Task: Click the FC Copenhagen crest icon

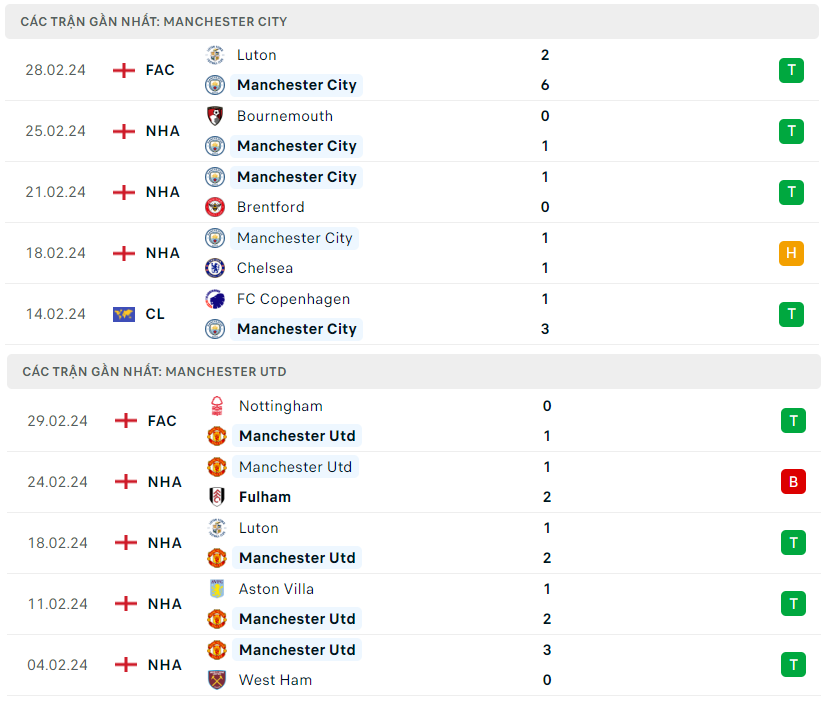Action: (215, 299)
